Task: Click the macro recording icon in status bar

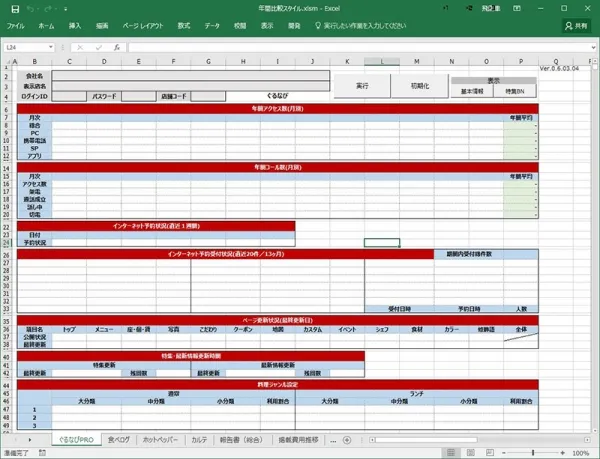Action: [x=42, y=453]
